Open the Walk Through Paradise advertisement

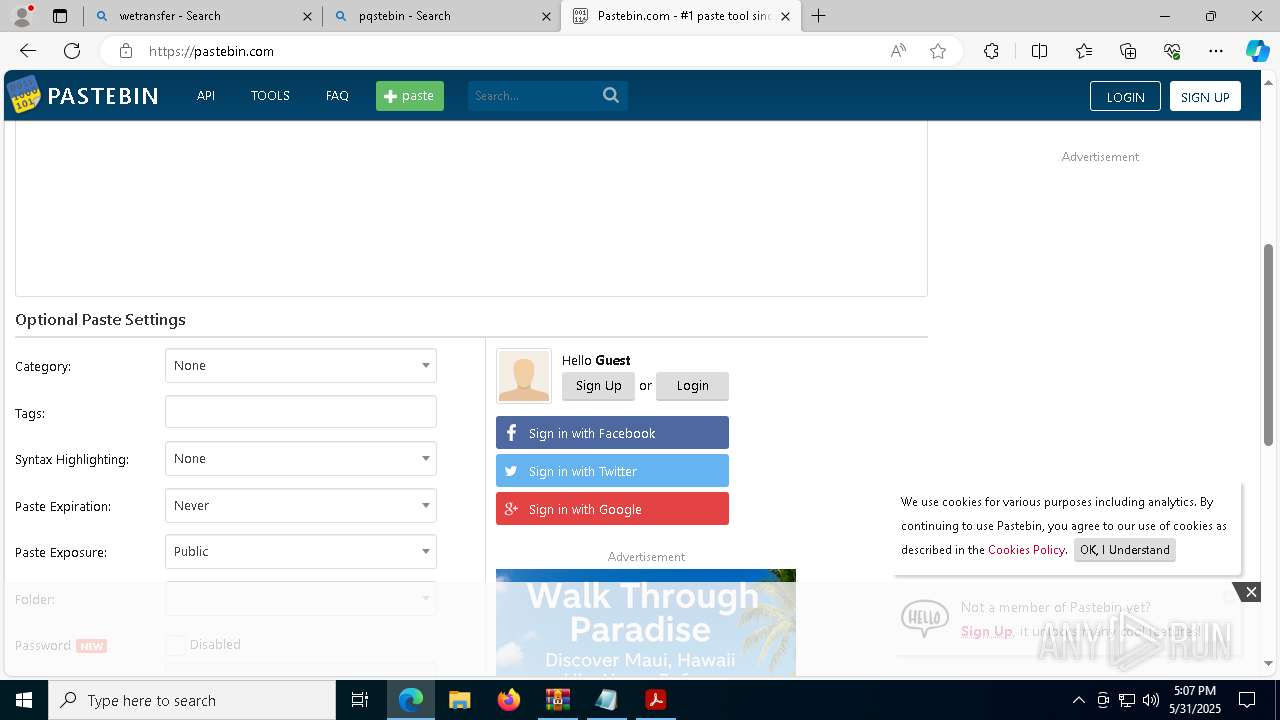pos(646,623)
